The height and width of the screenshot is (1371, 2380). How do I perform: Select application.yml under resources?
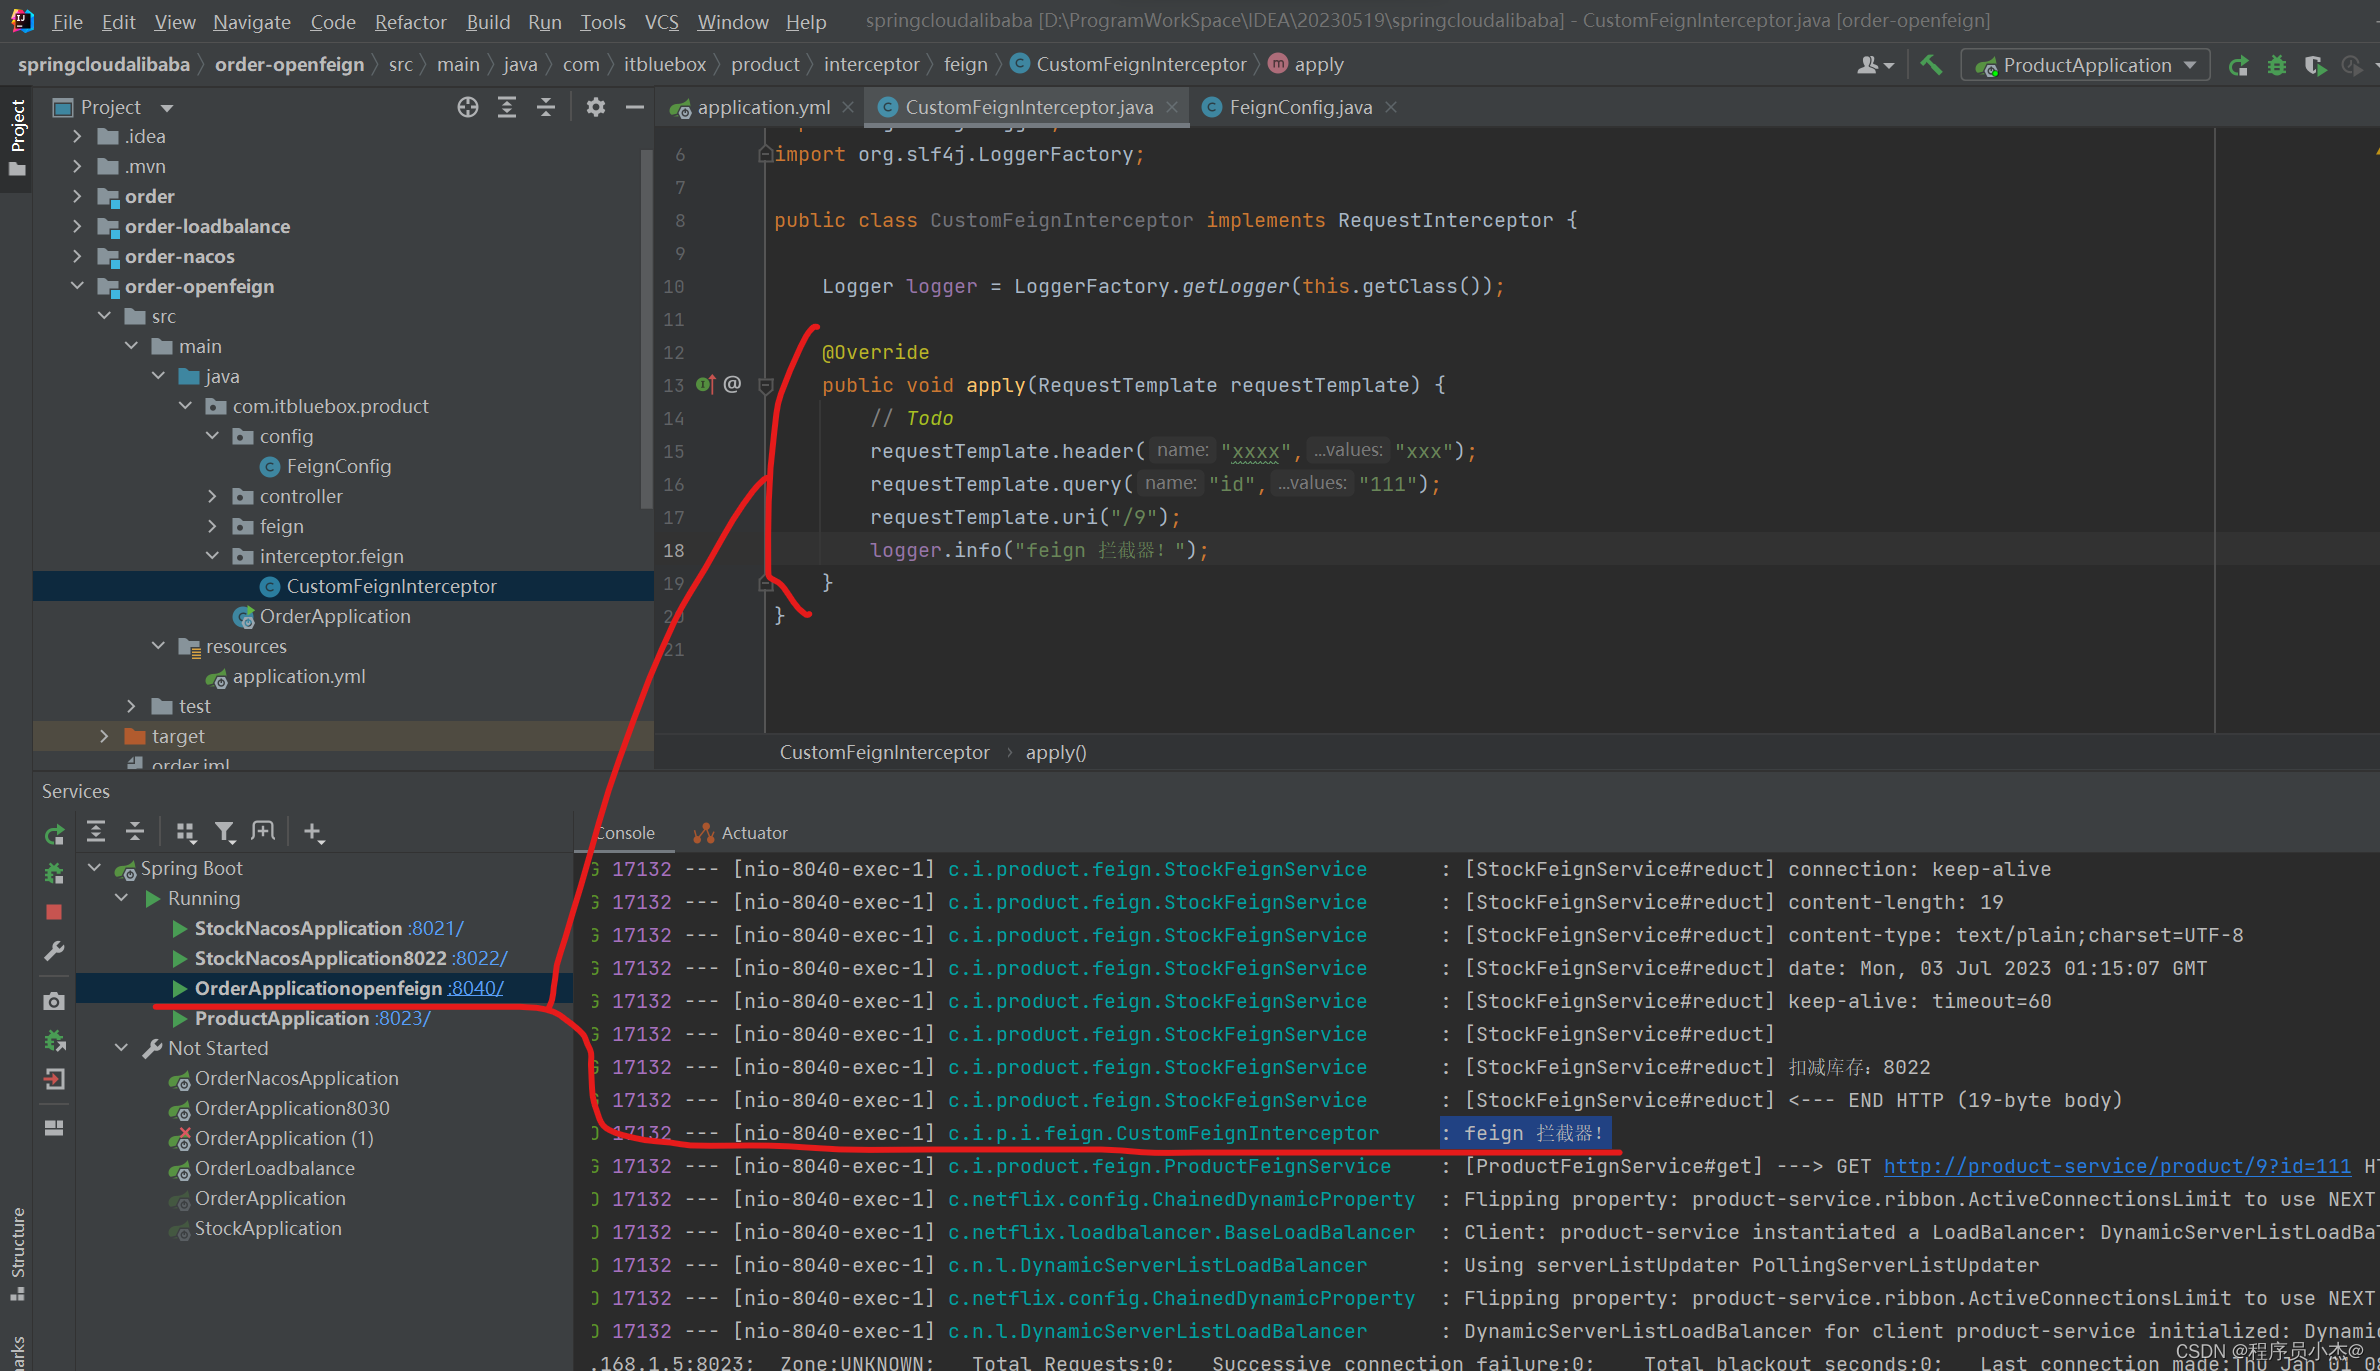(x=298, y=676)
